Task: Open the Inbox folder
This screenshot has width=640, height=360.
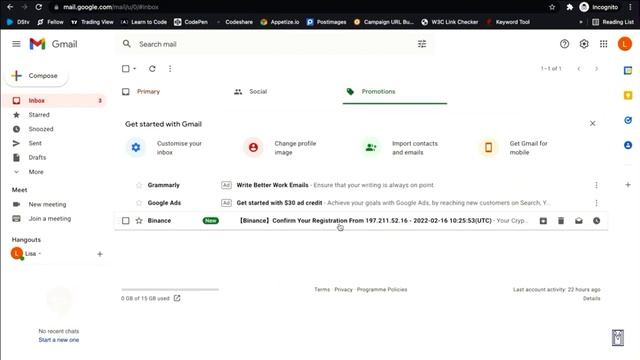Action: click(55, 100)
